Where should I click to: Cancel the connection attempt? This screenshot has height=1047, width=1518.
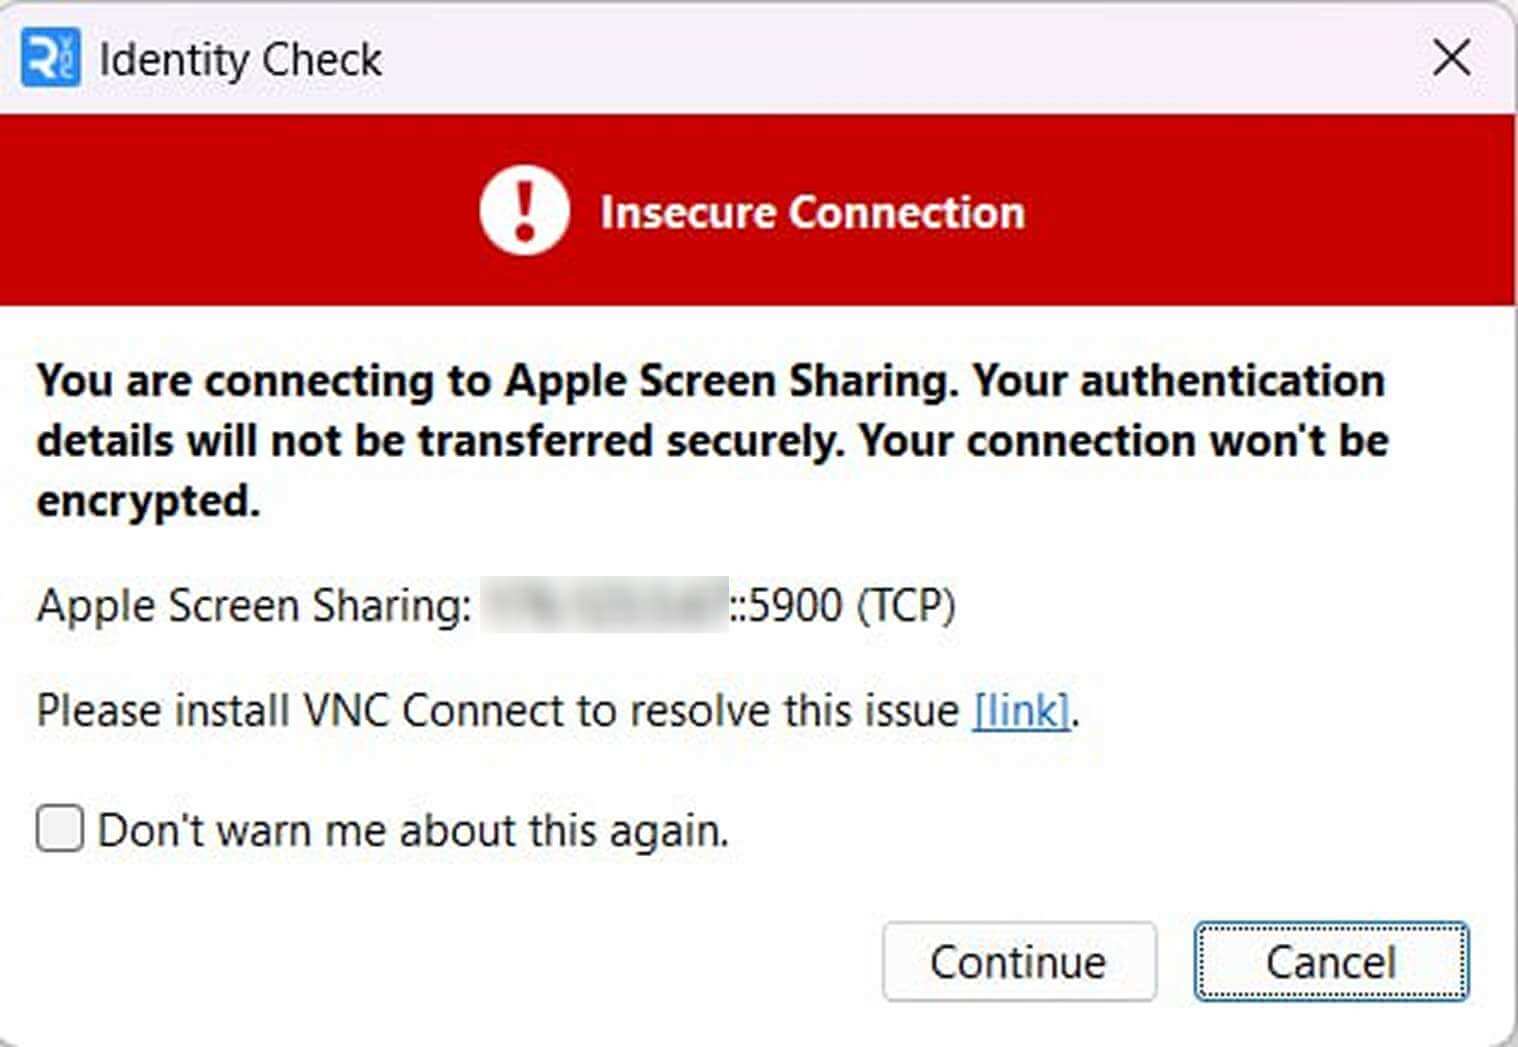[x=1331, y=962]
